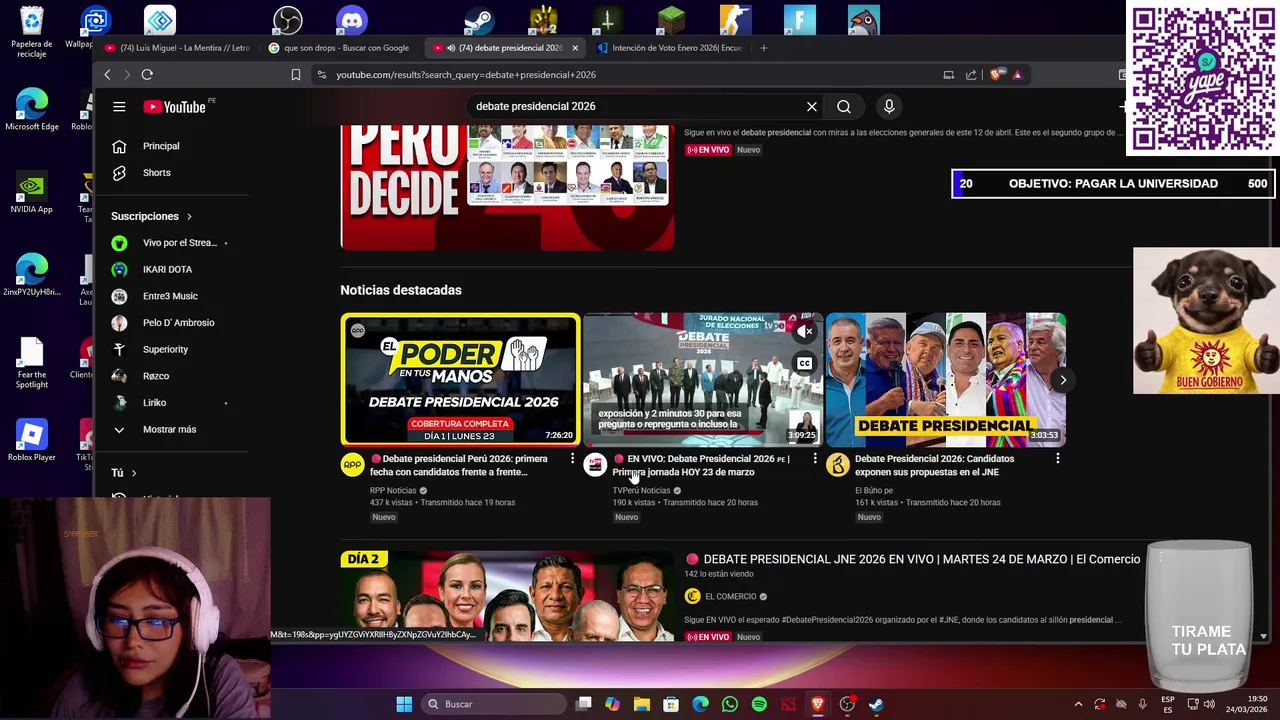Start voice search with the microphone

(889, 107)
